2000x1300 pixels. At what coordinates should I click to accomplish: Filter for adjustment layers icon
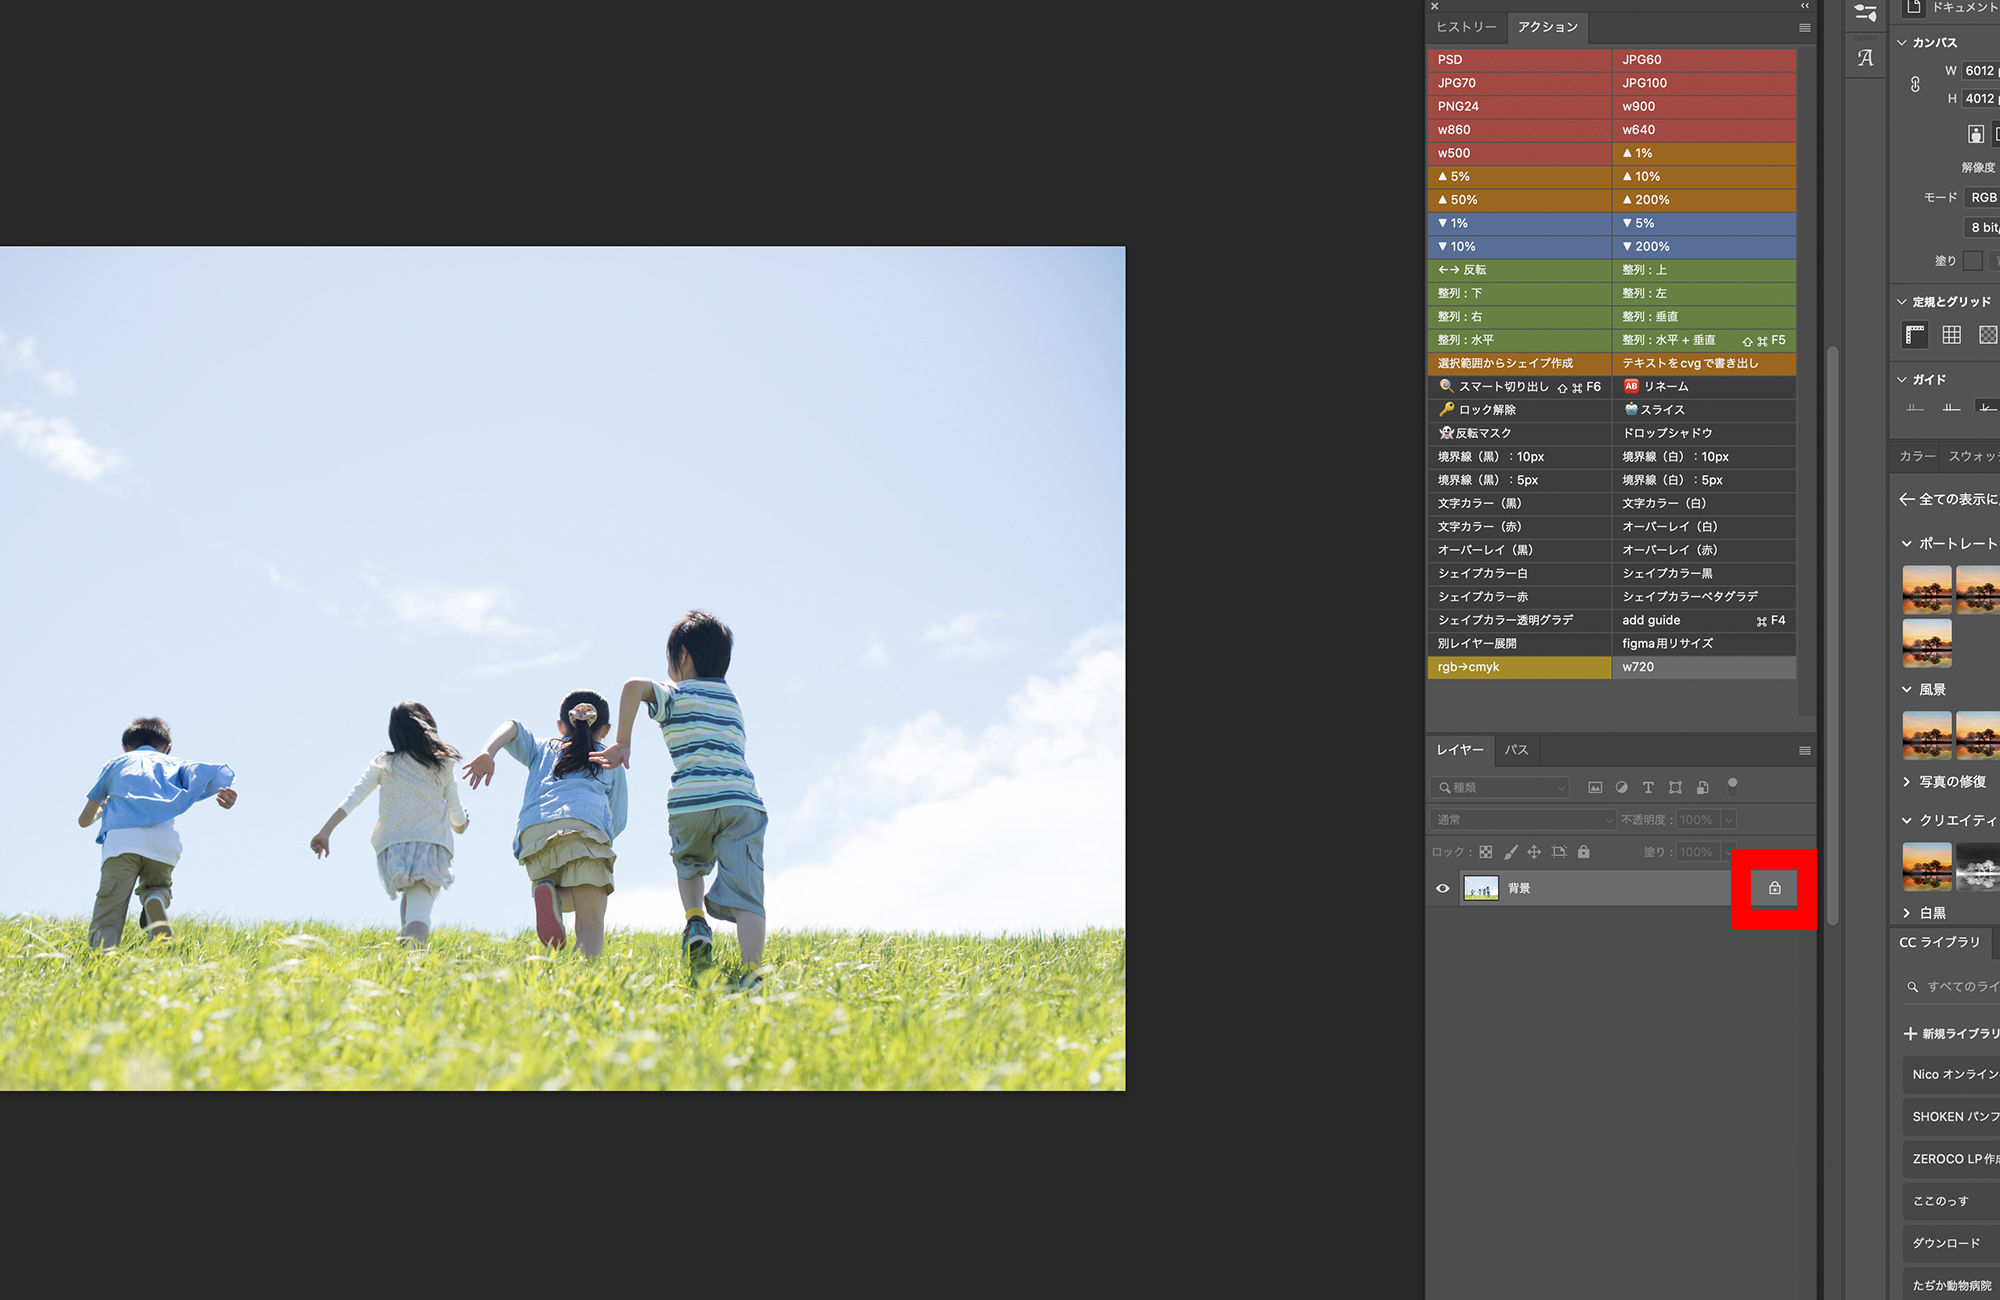[x=1621, y=788]
